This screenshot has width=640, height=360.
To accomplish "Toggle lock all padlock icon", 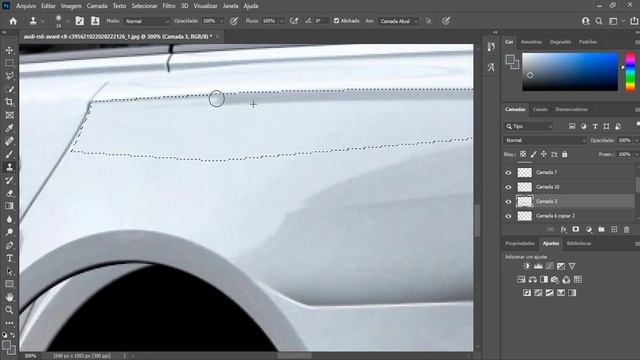I will click(x=564, y=154).
